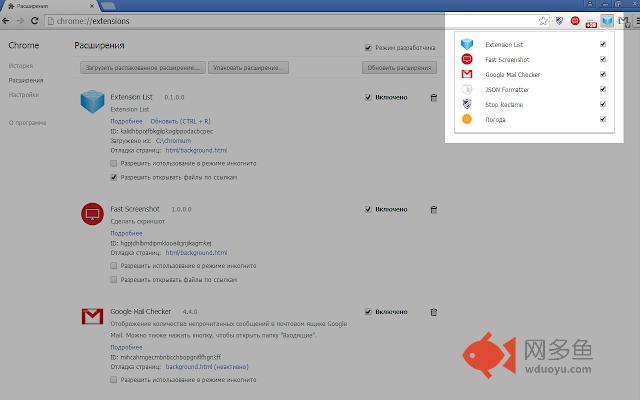Click the large Google Mail Checker logo

[92, 316]
